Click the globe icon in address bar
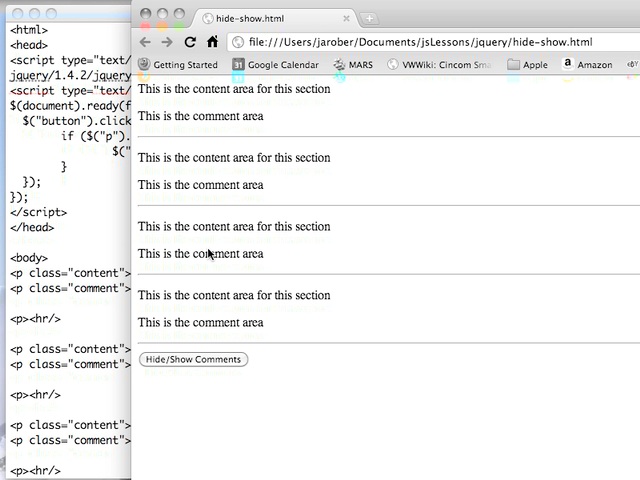Screen dimensions: 640x480 [x=238, y=42]
